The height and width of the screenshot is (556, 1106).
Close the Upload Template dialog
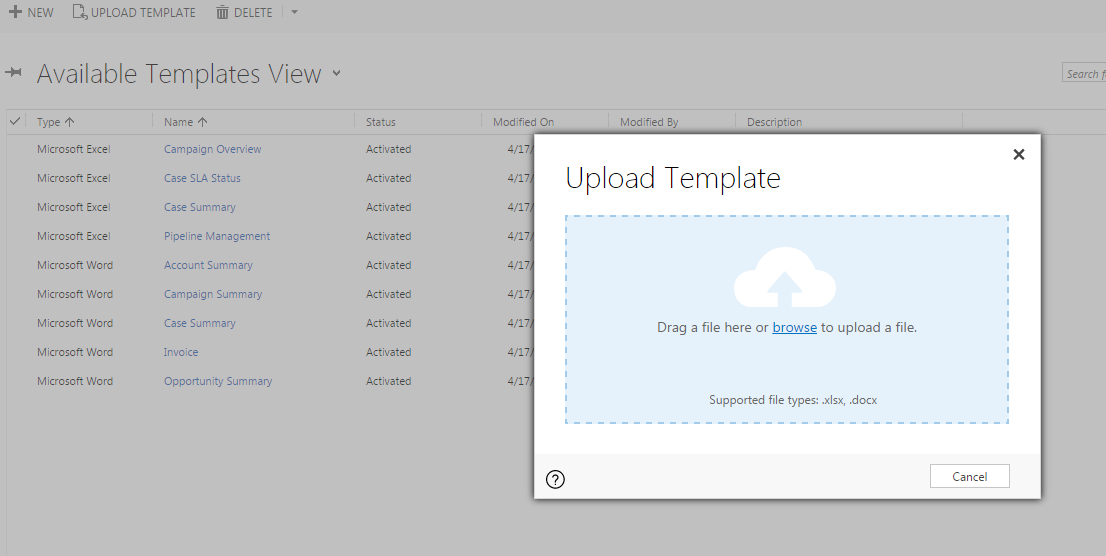[x=1019, y=154]
